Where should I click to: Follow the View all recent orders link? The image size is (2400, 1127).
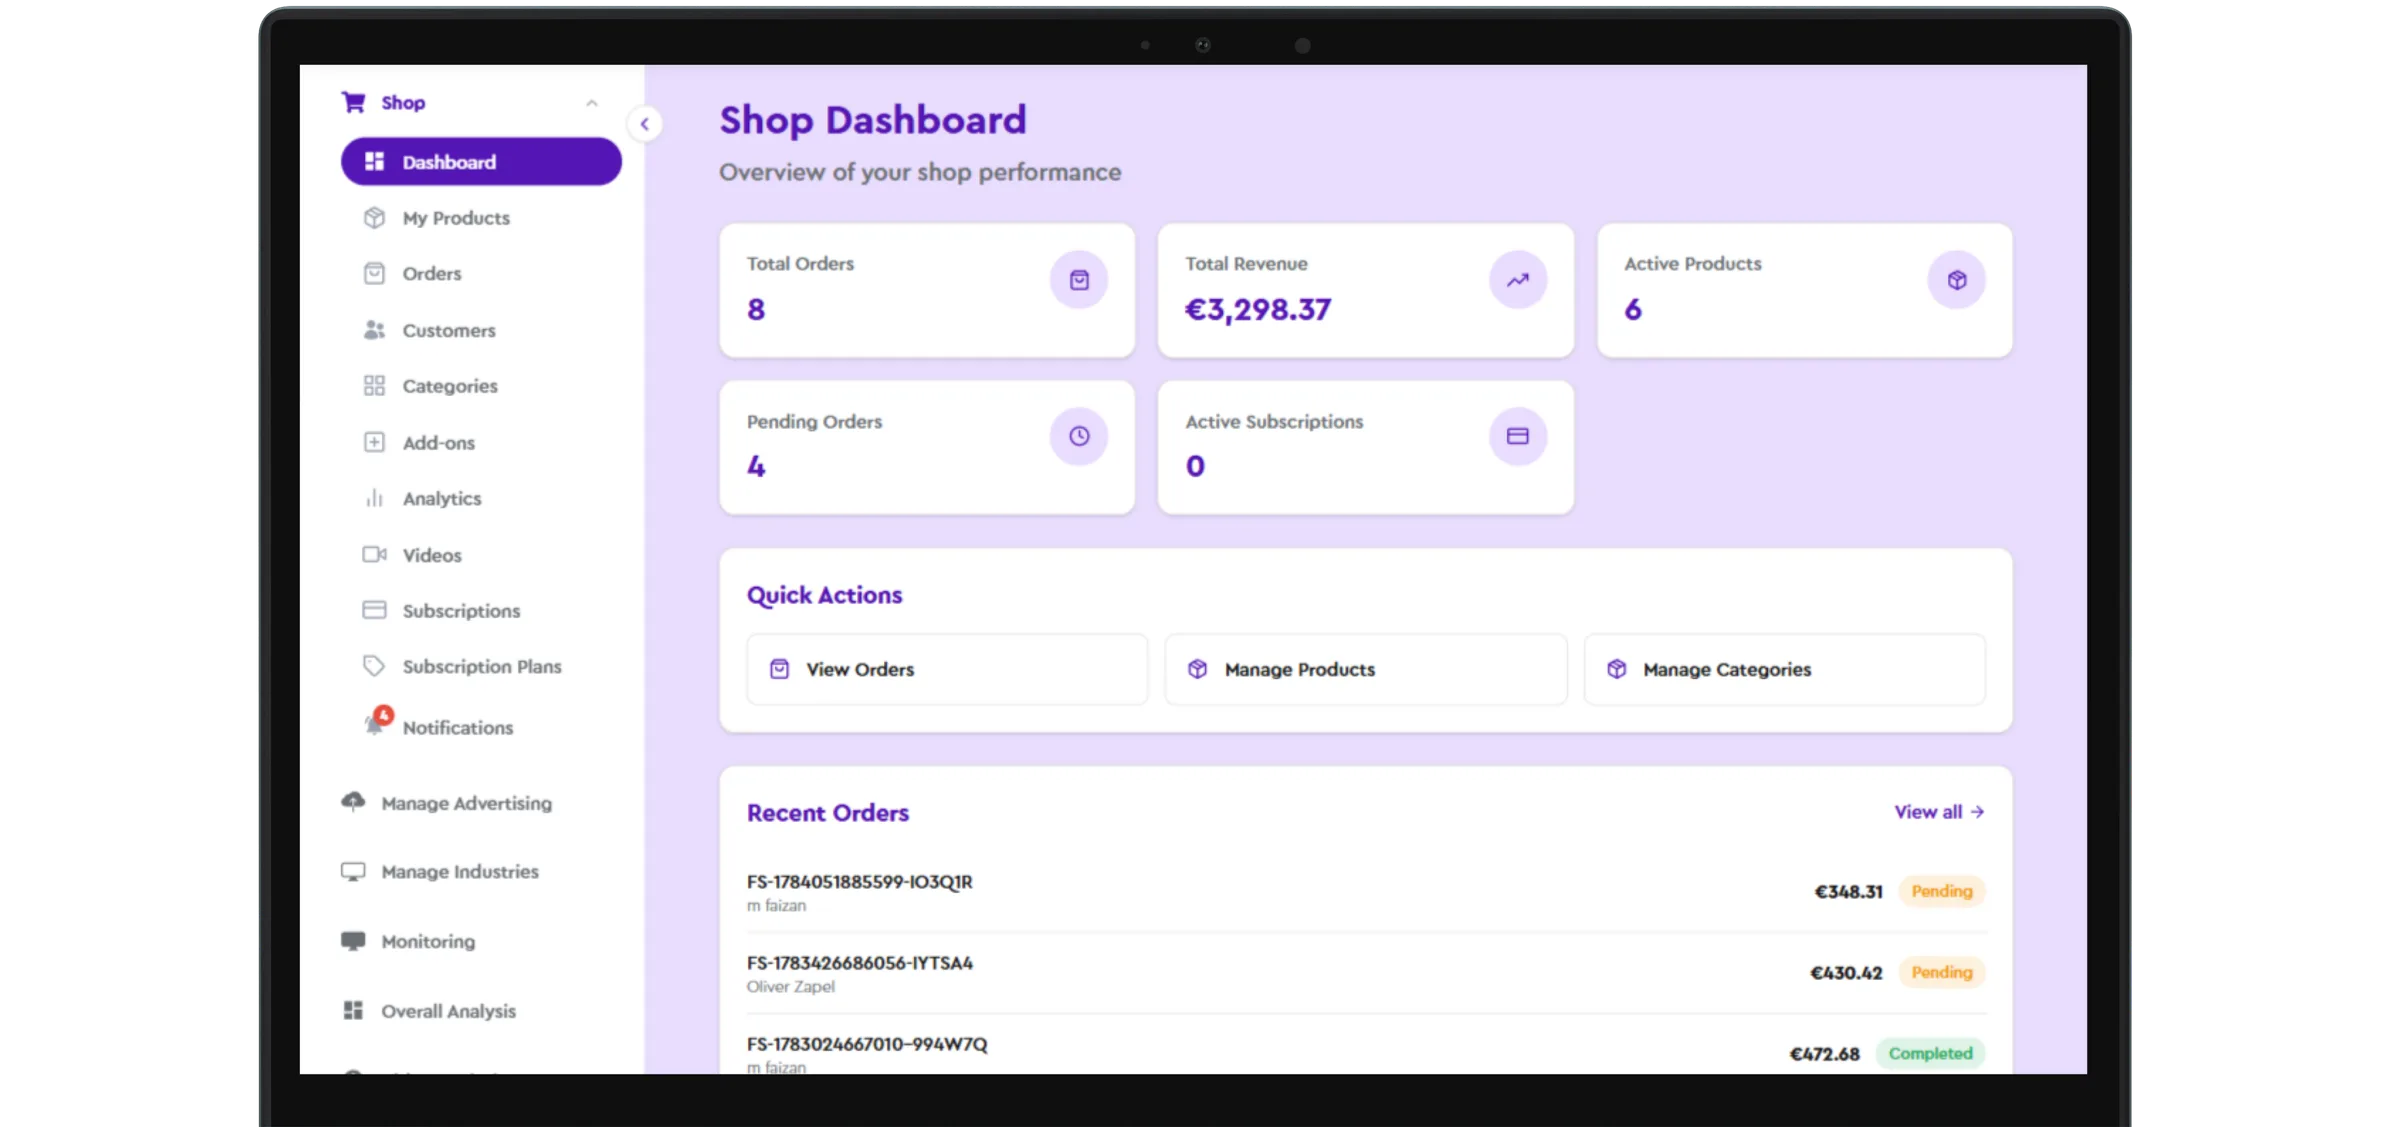[x=1939, y=812]
